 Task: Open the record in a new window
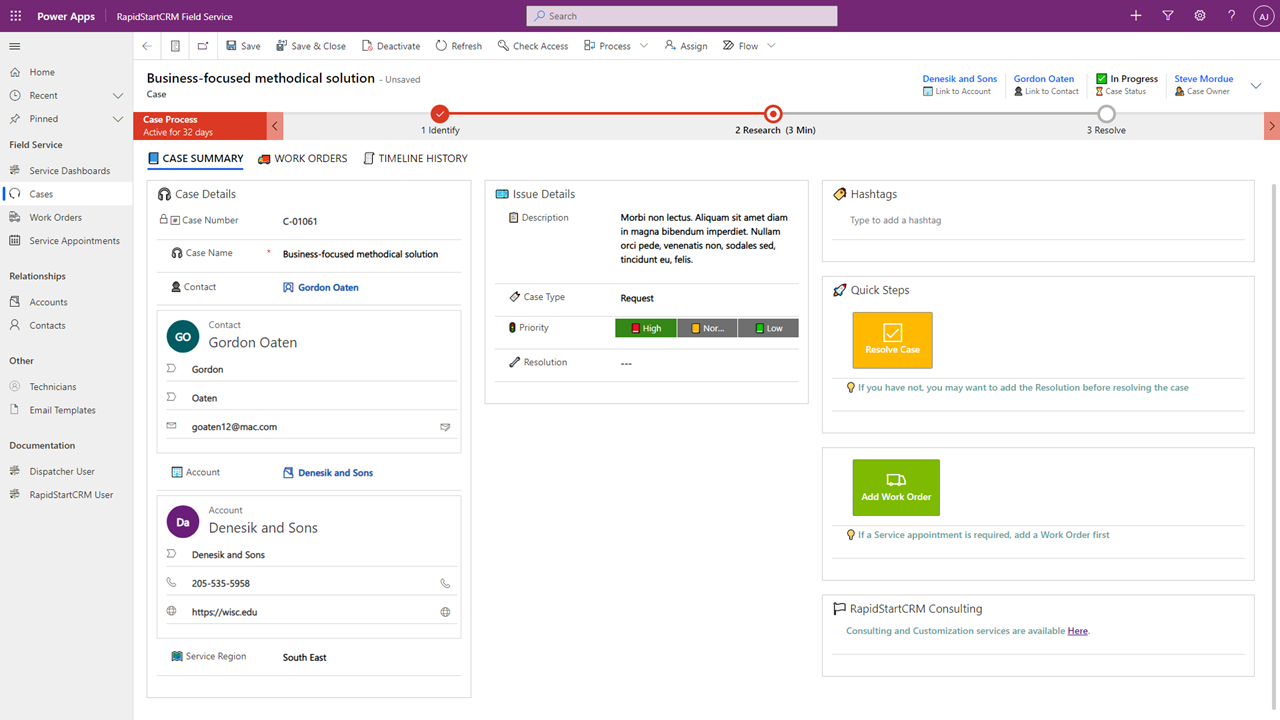click(203, 46)
